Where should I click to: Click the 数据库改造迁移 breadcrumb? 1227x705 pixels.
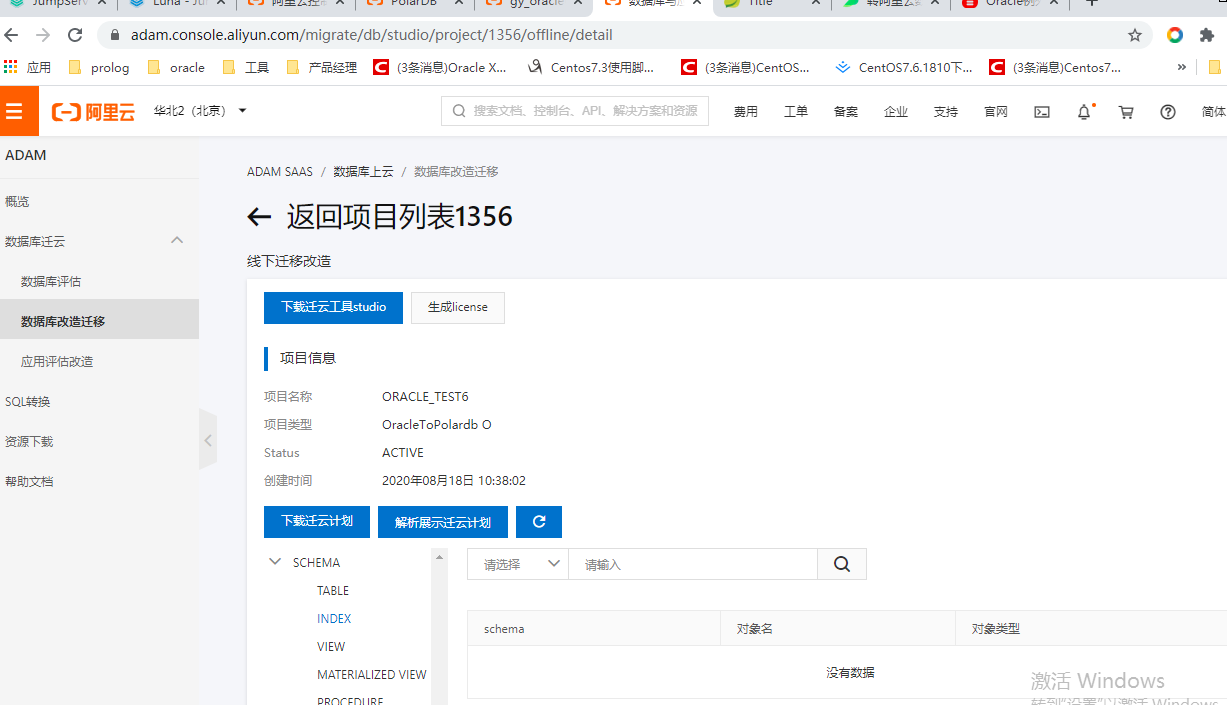coord(456,172)
